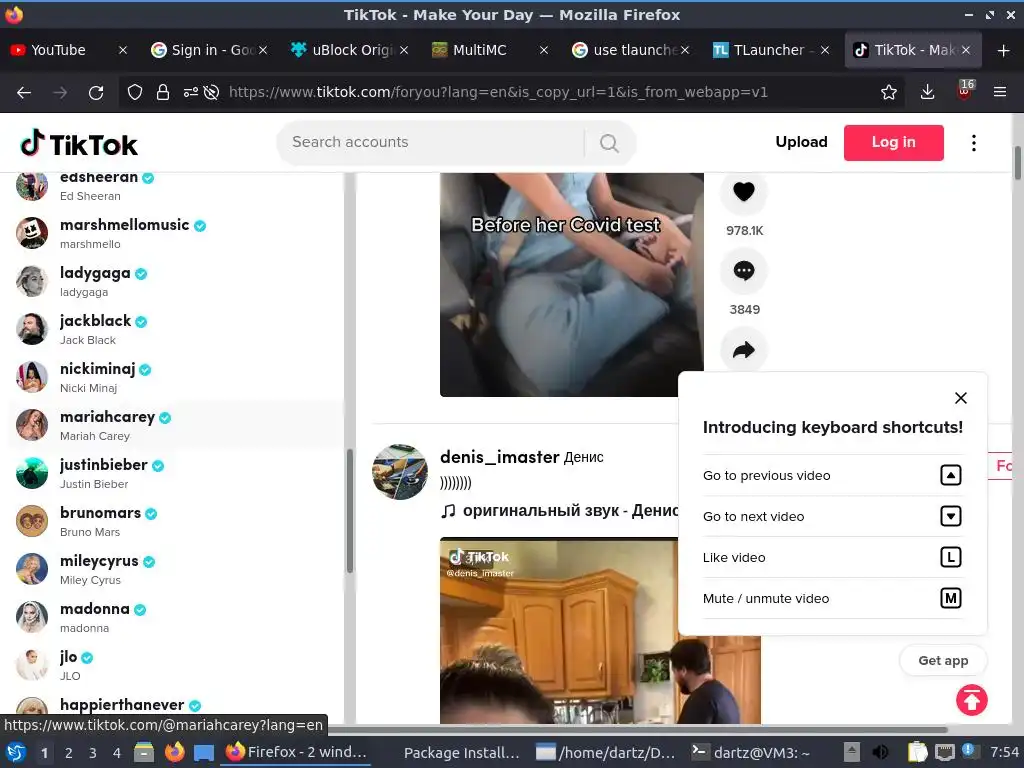
Task: Click the original sound music link
Action: coord(560,511)
